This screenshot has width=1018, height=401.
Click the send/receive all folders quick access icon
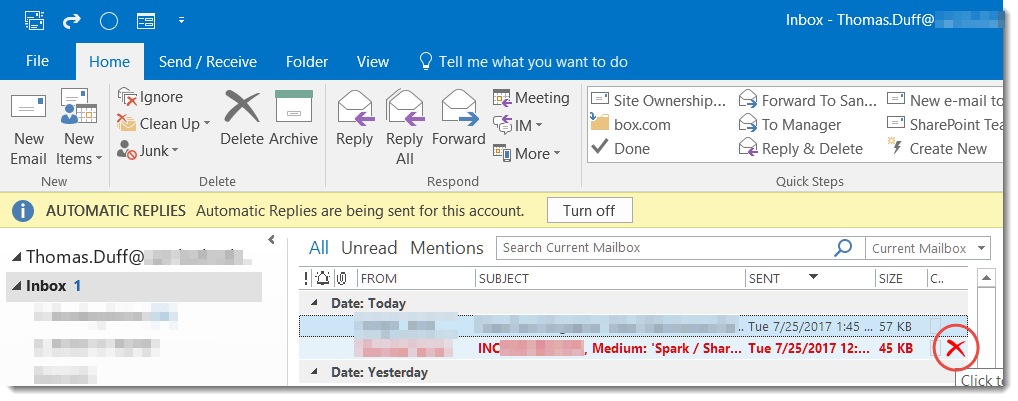point(34,21)
